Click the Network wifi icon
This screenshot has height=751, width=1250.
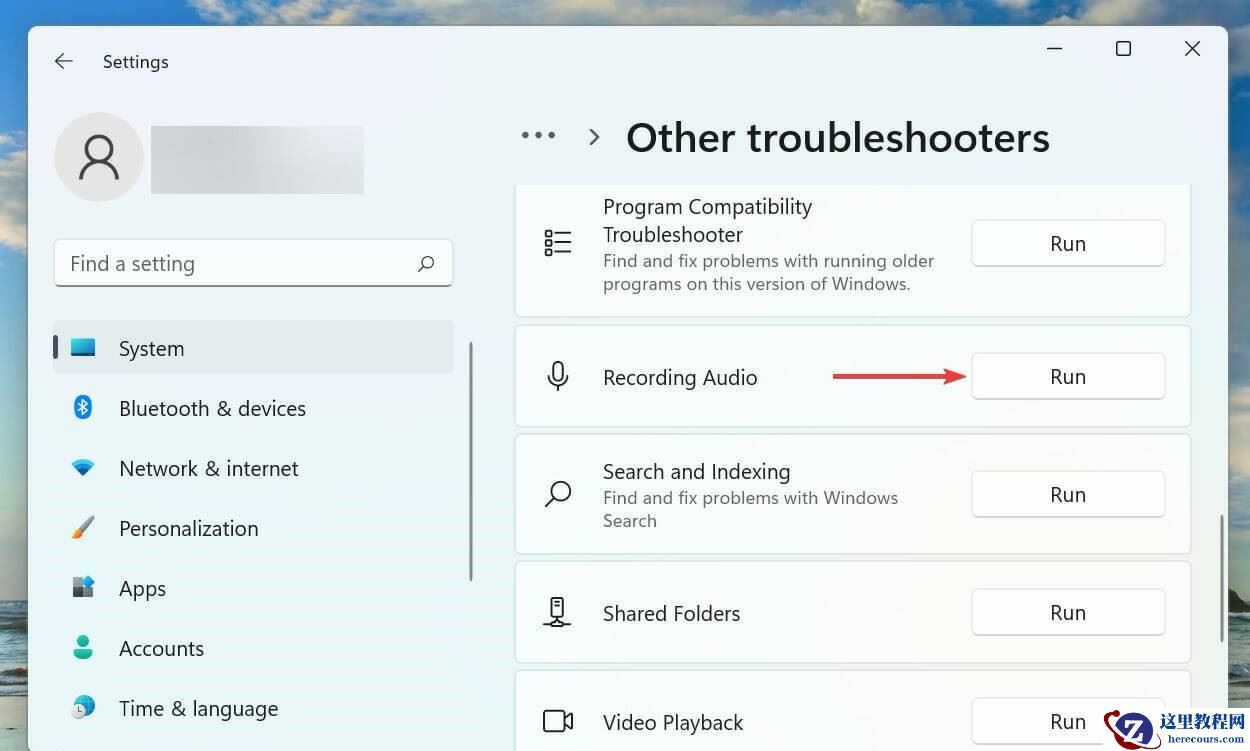click(83, 468)
